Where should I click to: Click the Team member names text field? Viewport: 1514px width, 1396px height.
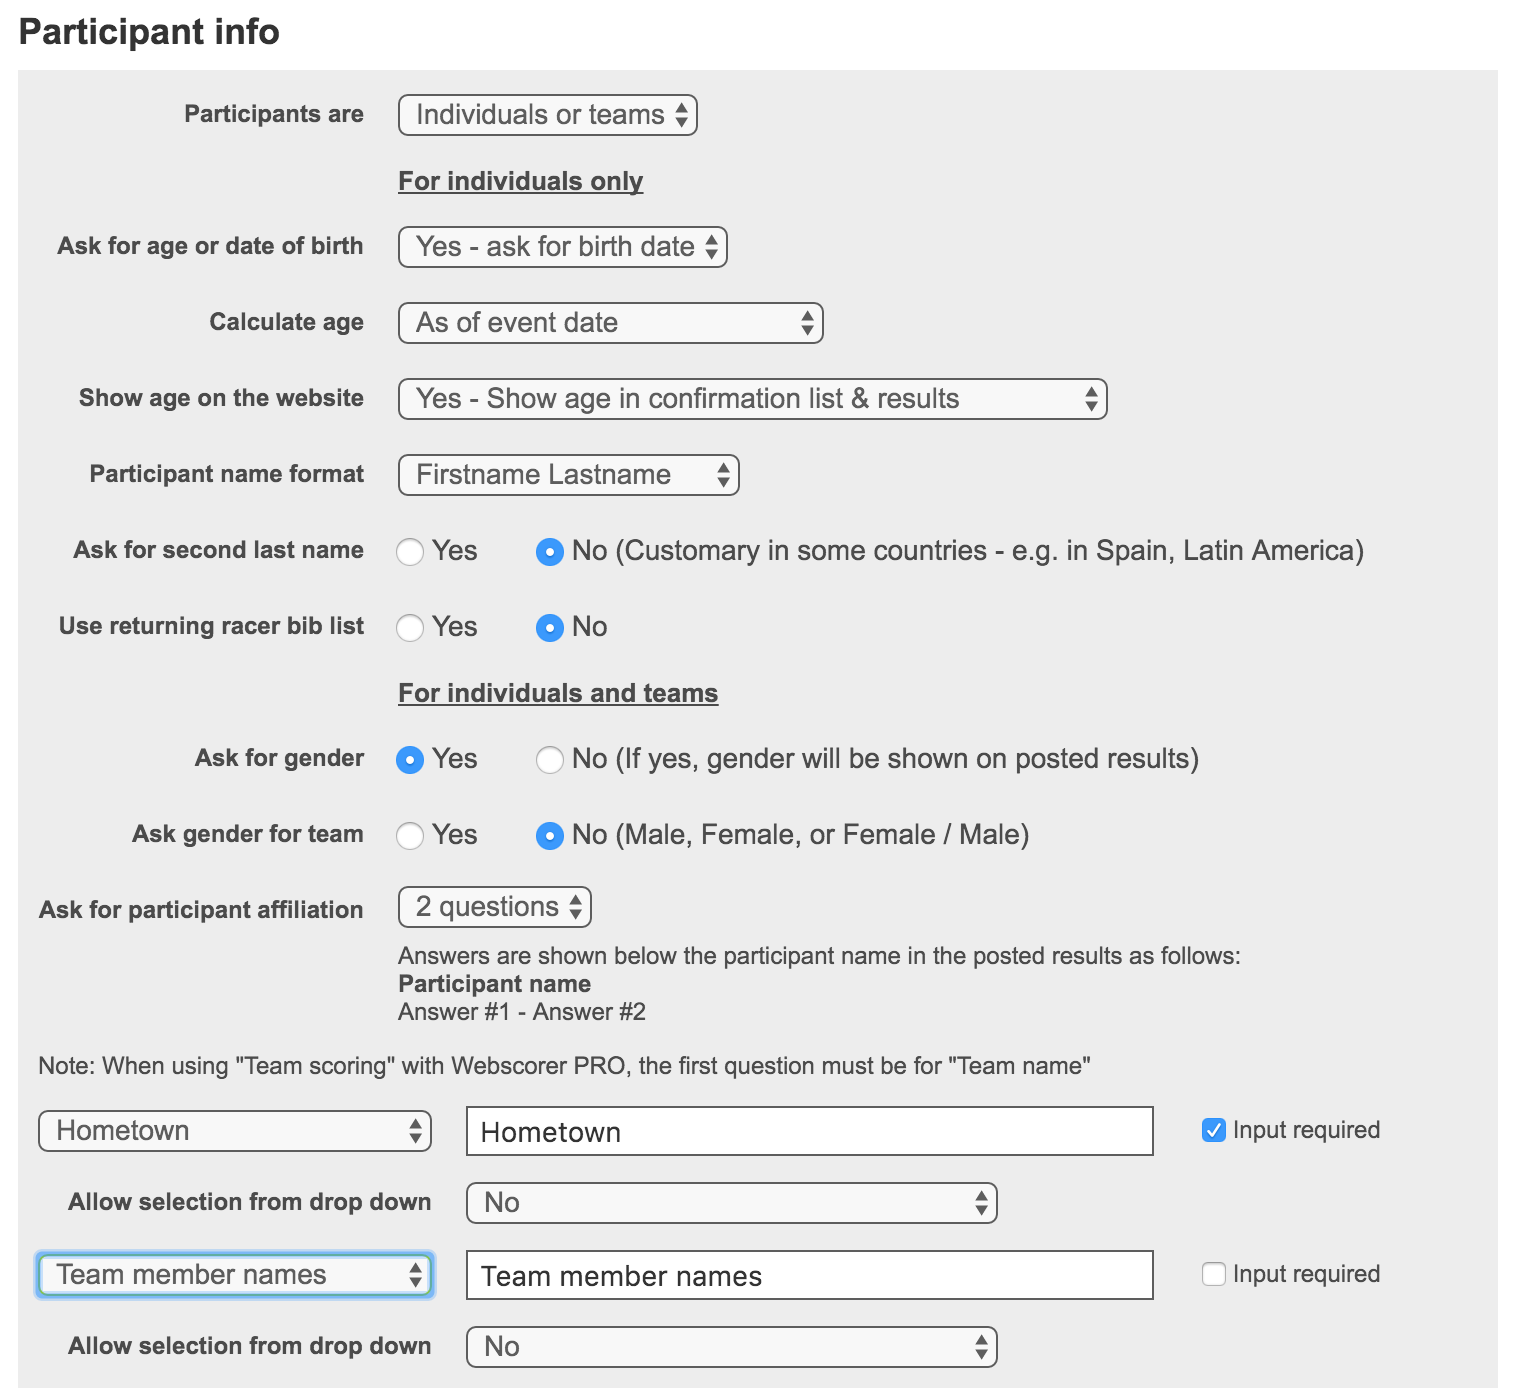point(809,1276)
